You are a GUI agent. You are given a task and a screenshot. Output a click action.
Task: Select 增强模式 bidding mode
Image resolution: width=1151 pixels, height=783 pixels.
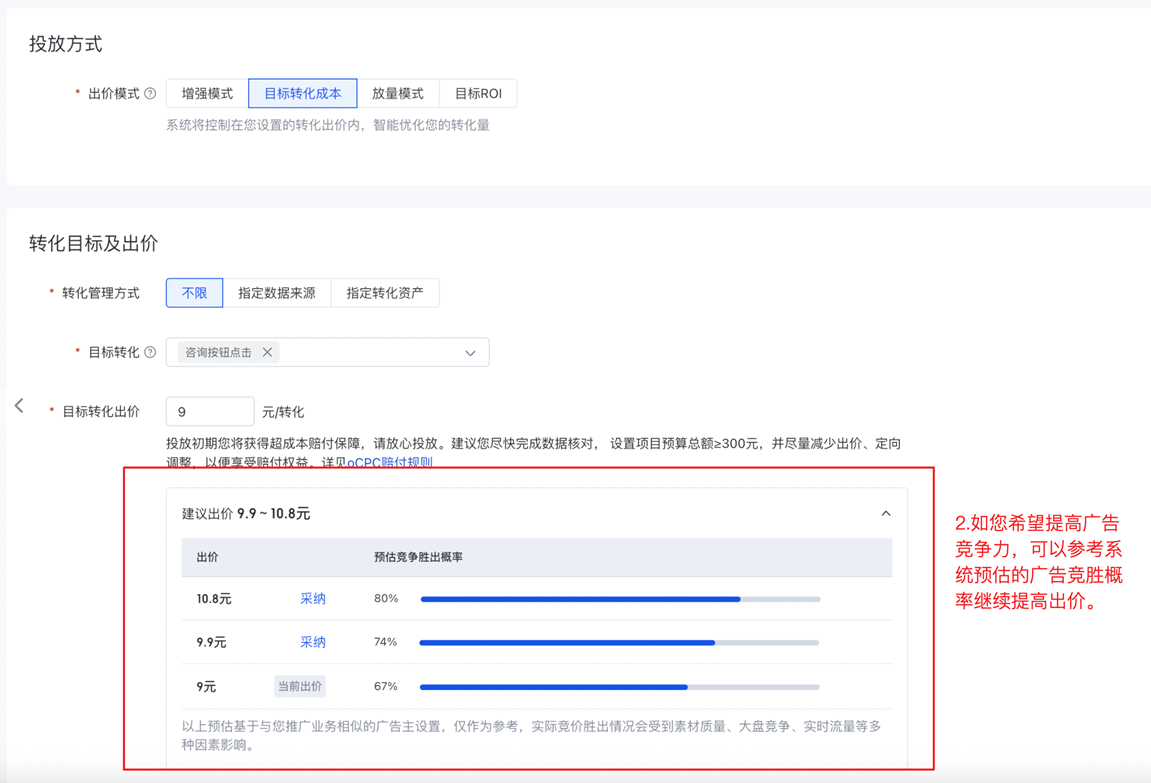pyautogui.click(x=207, y=94)
